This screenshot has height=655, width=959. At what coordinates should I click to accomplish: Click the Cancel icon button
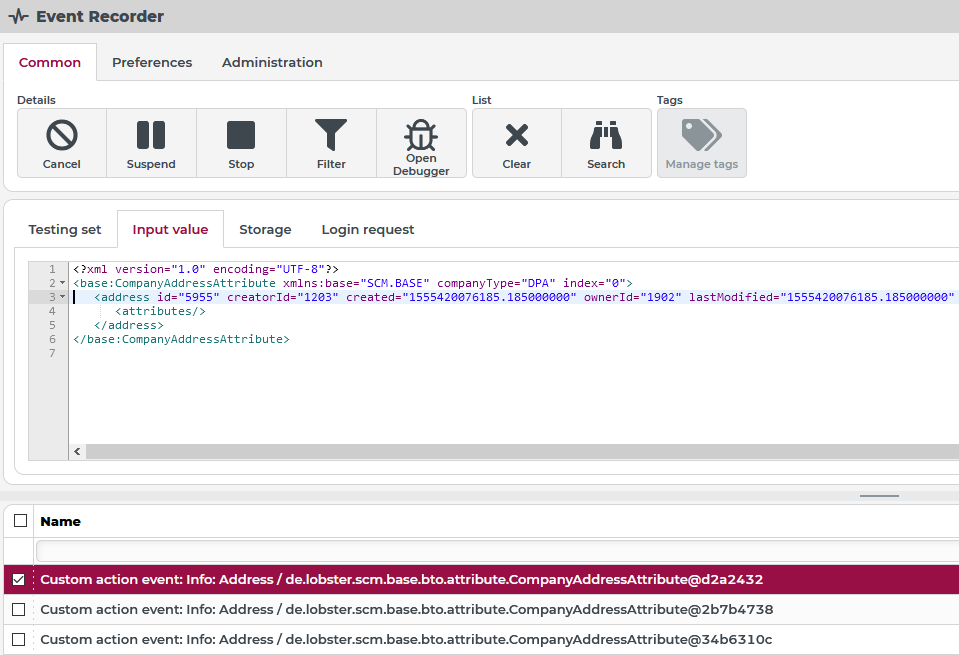(x=62, y=143)
